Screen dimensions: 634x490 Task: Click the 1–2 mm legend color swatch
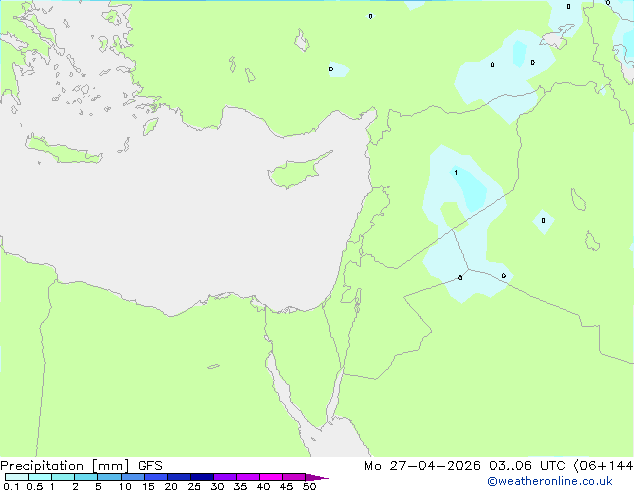[63, 477]
